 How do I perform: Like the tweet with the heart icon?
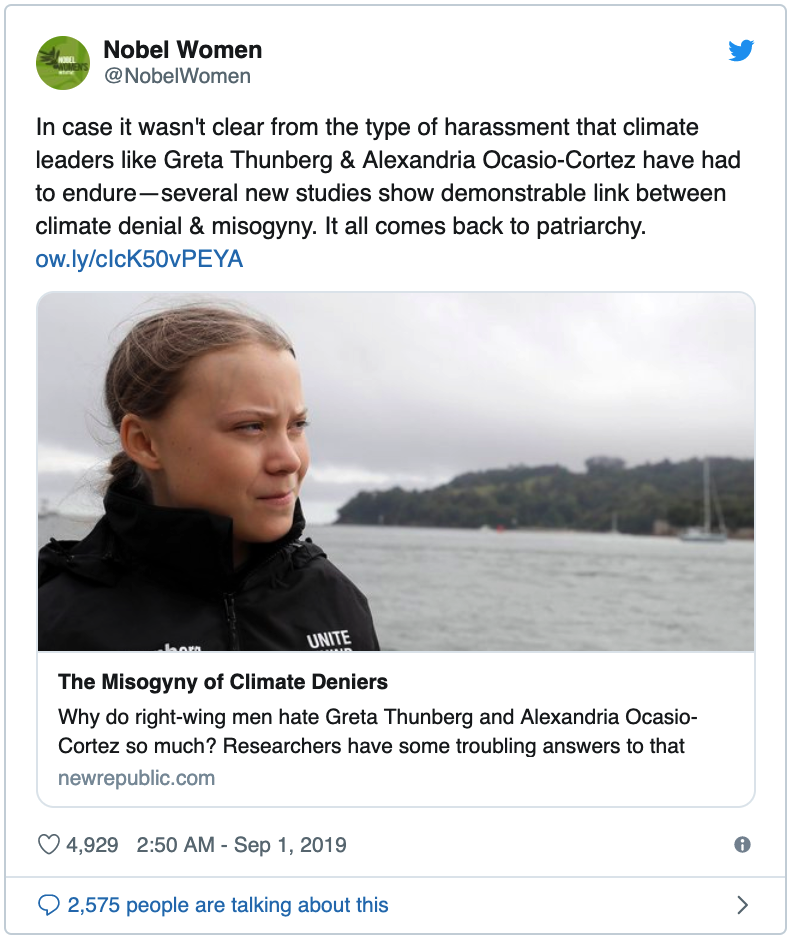tap(49, 845)
